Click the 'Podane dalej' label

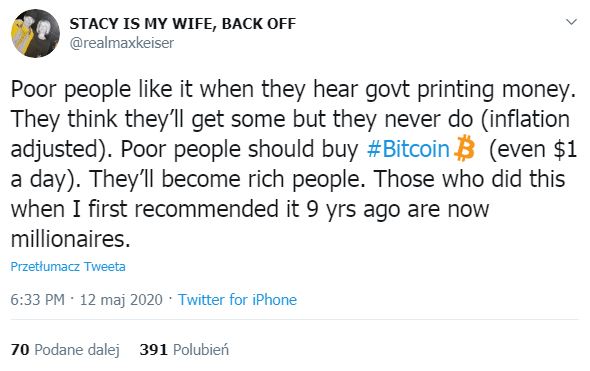tap(77, 350)
